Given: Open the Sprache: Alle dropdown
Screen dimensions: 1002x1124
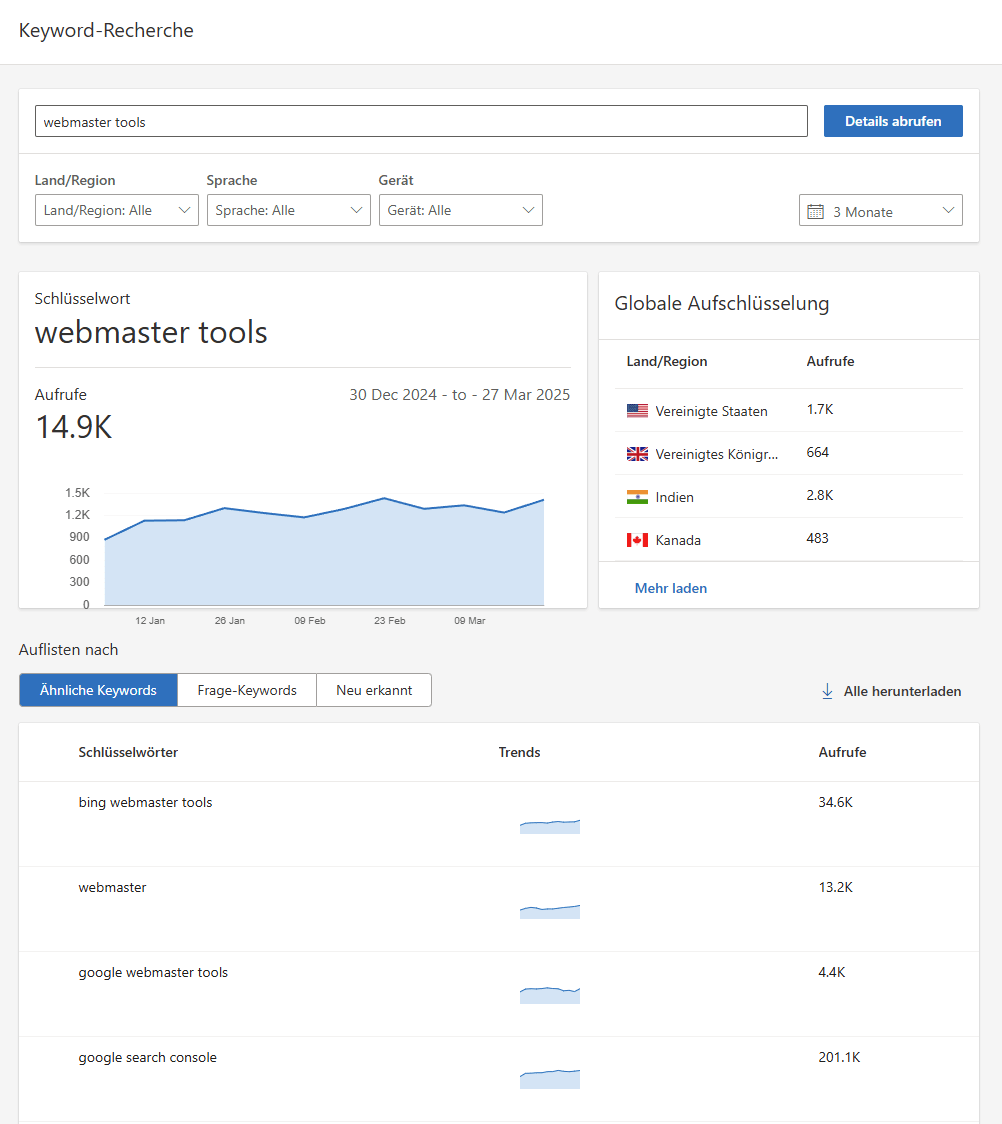Looking at the screenshot, I should click(x=289, y=210).
